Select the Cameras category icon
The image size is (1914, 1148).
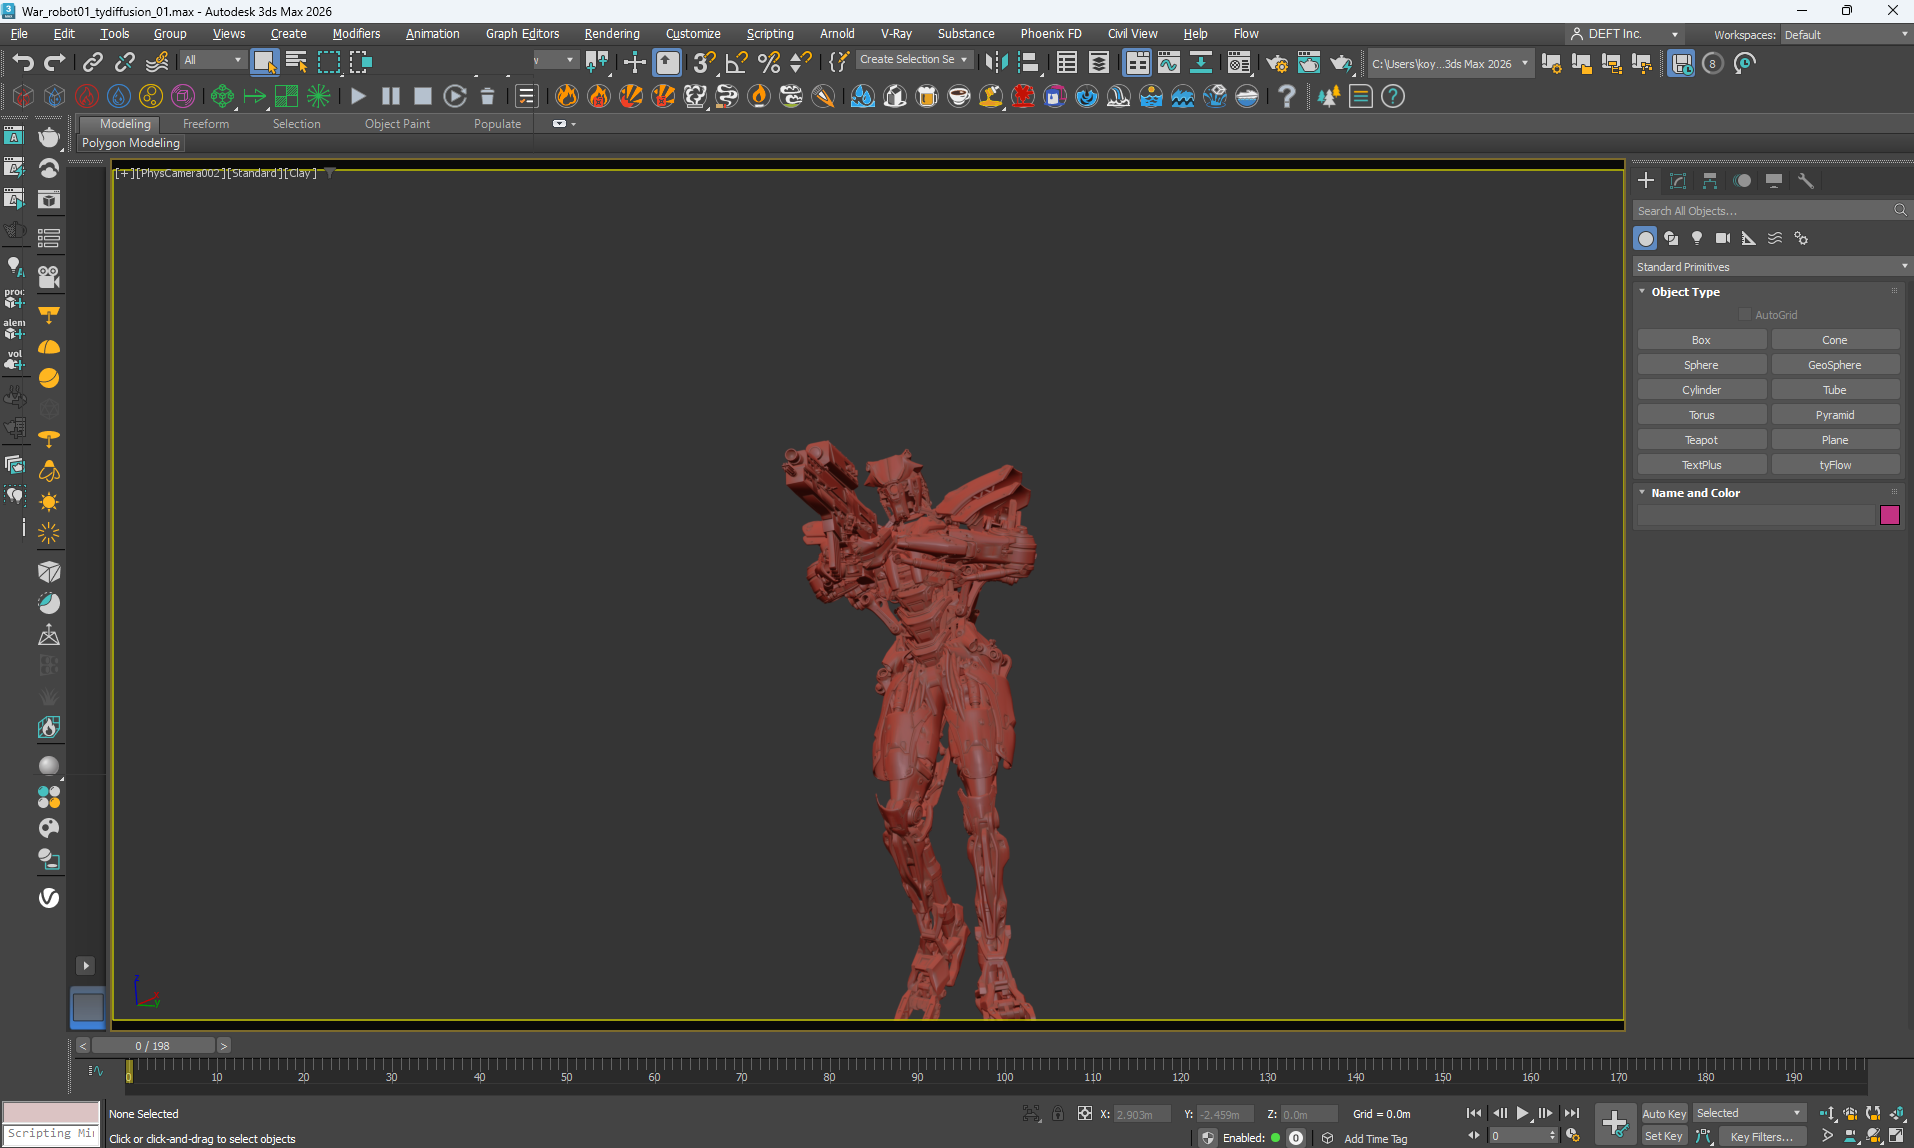pyautogui.click(x=1723, y=238)
